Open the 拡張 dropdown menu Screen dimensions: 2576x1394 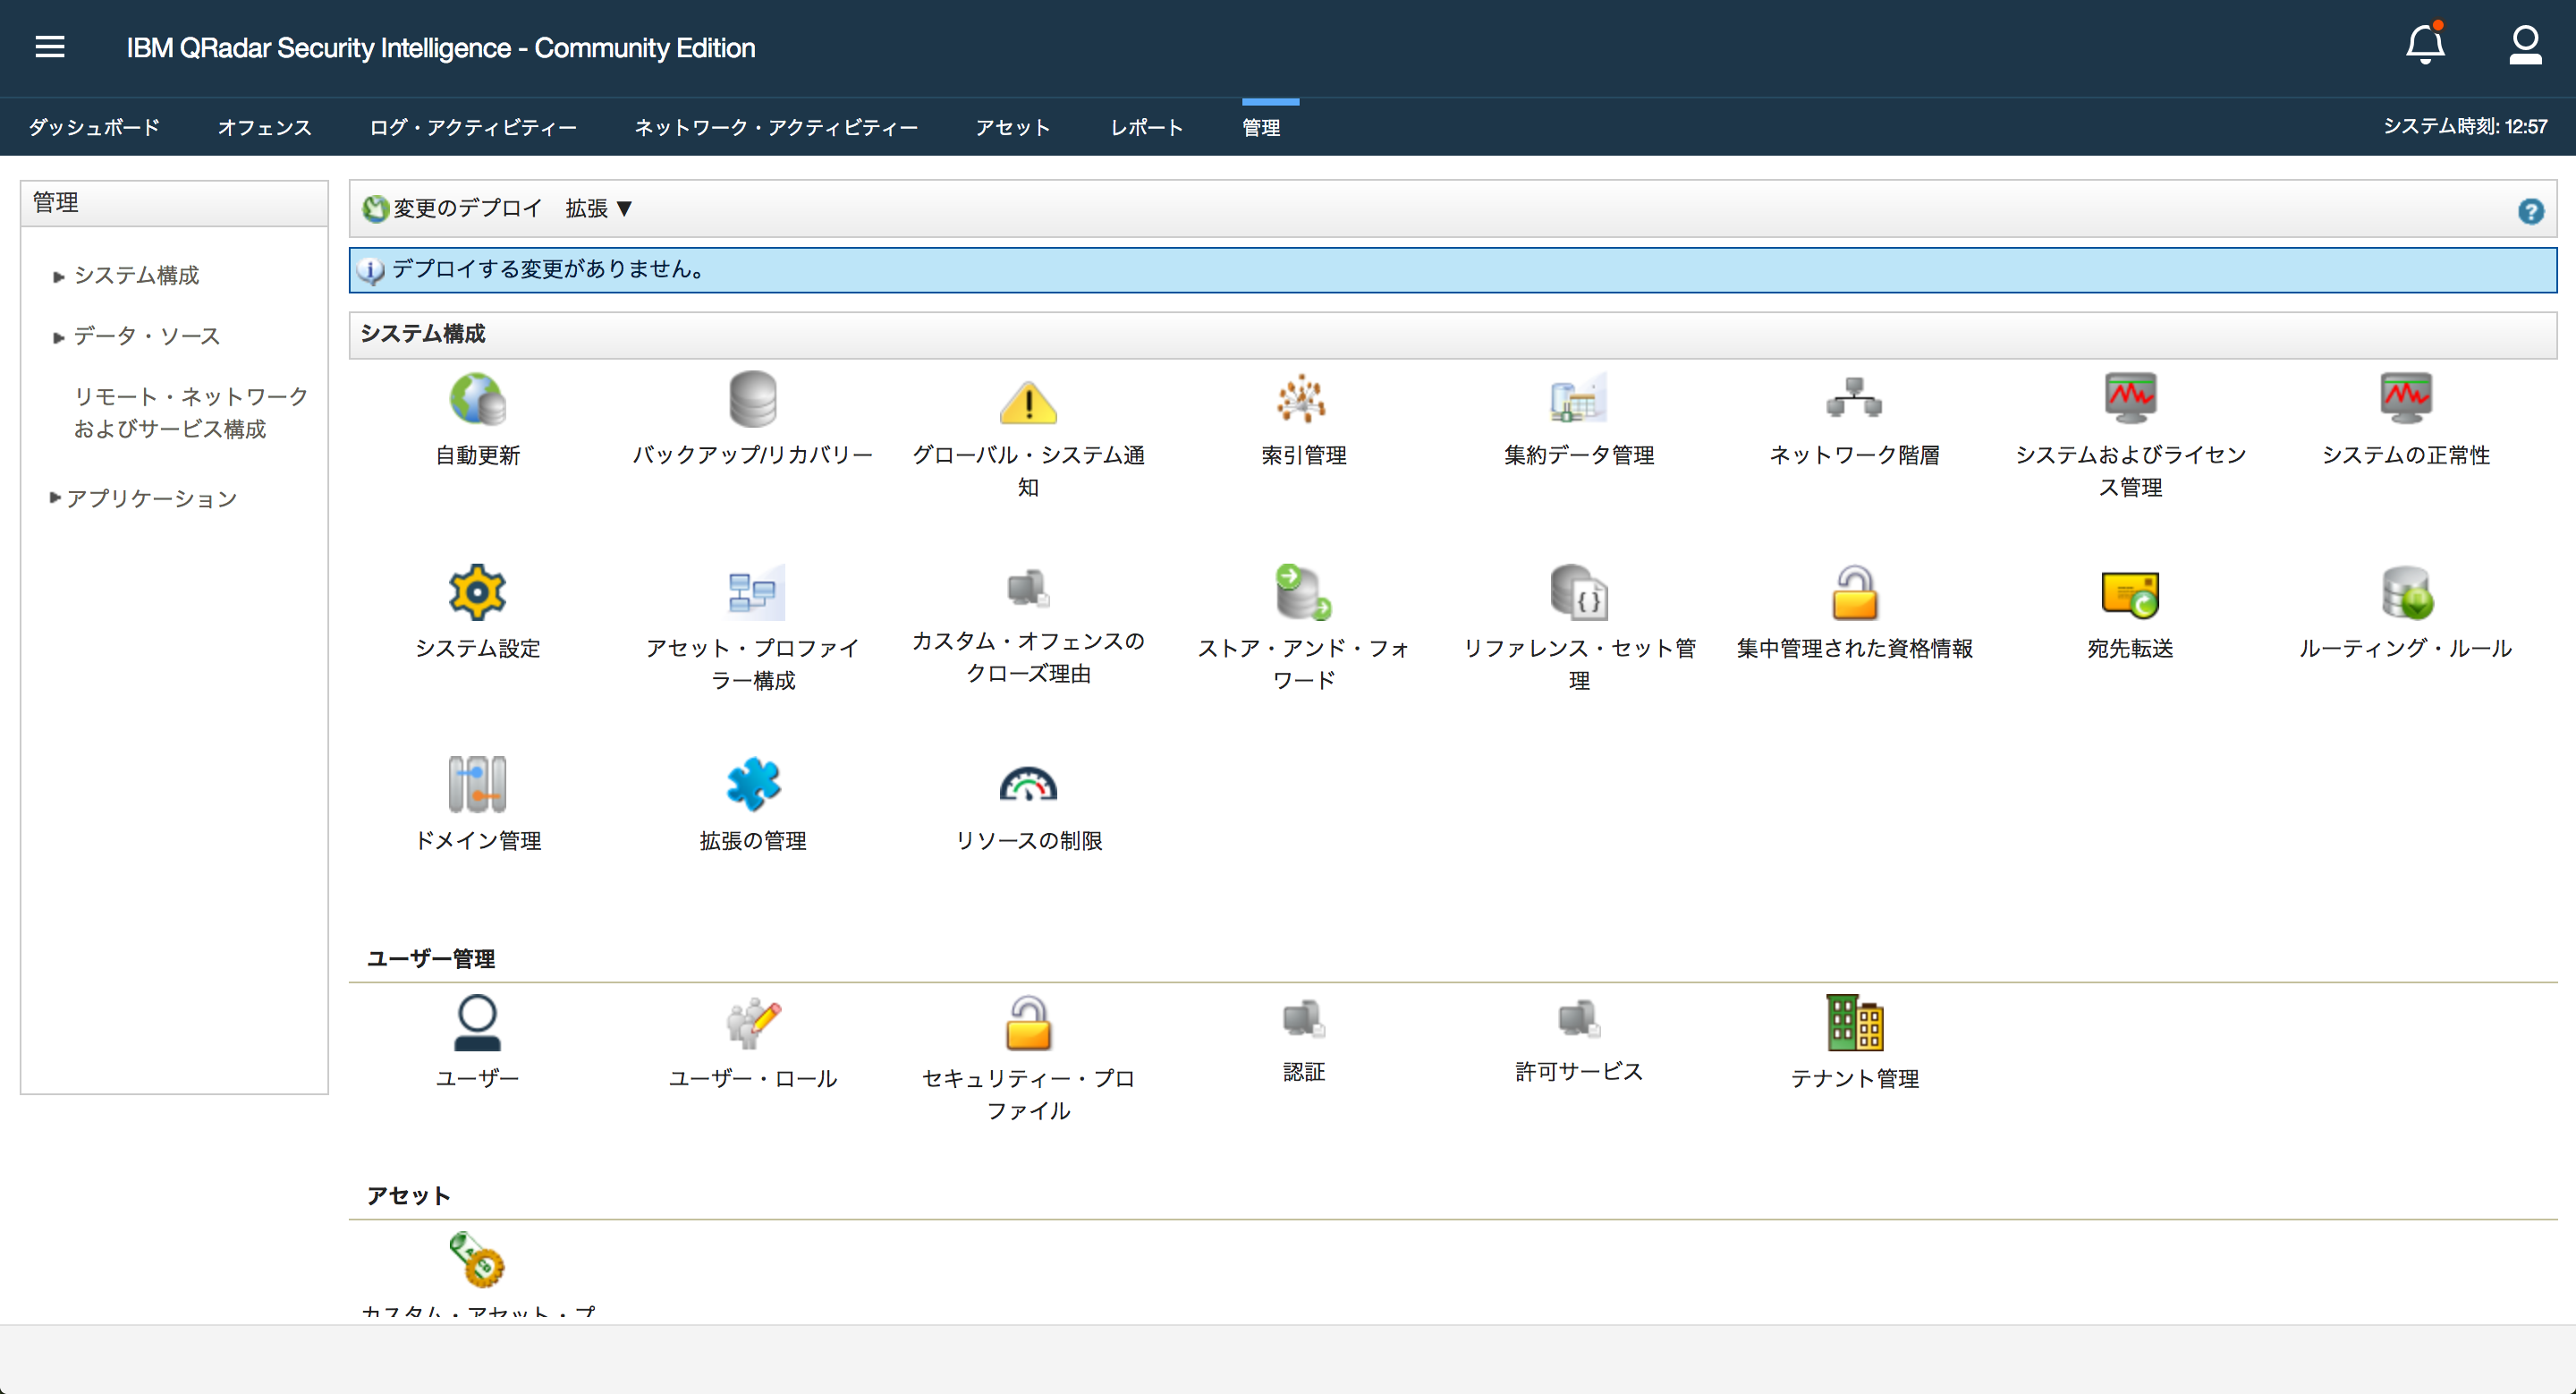click(x=598, y=208)
